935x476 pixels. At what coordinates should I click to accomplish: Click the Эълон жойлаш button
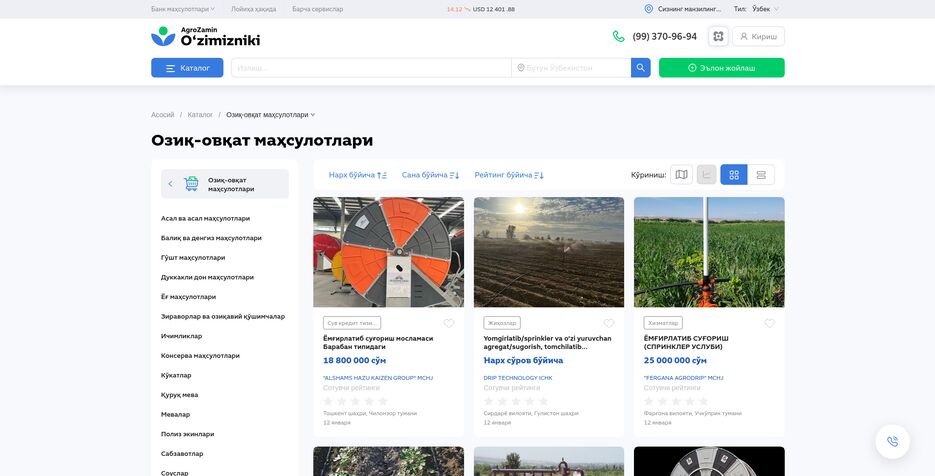pyautogui.click(x=722, y=68)
